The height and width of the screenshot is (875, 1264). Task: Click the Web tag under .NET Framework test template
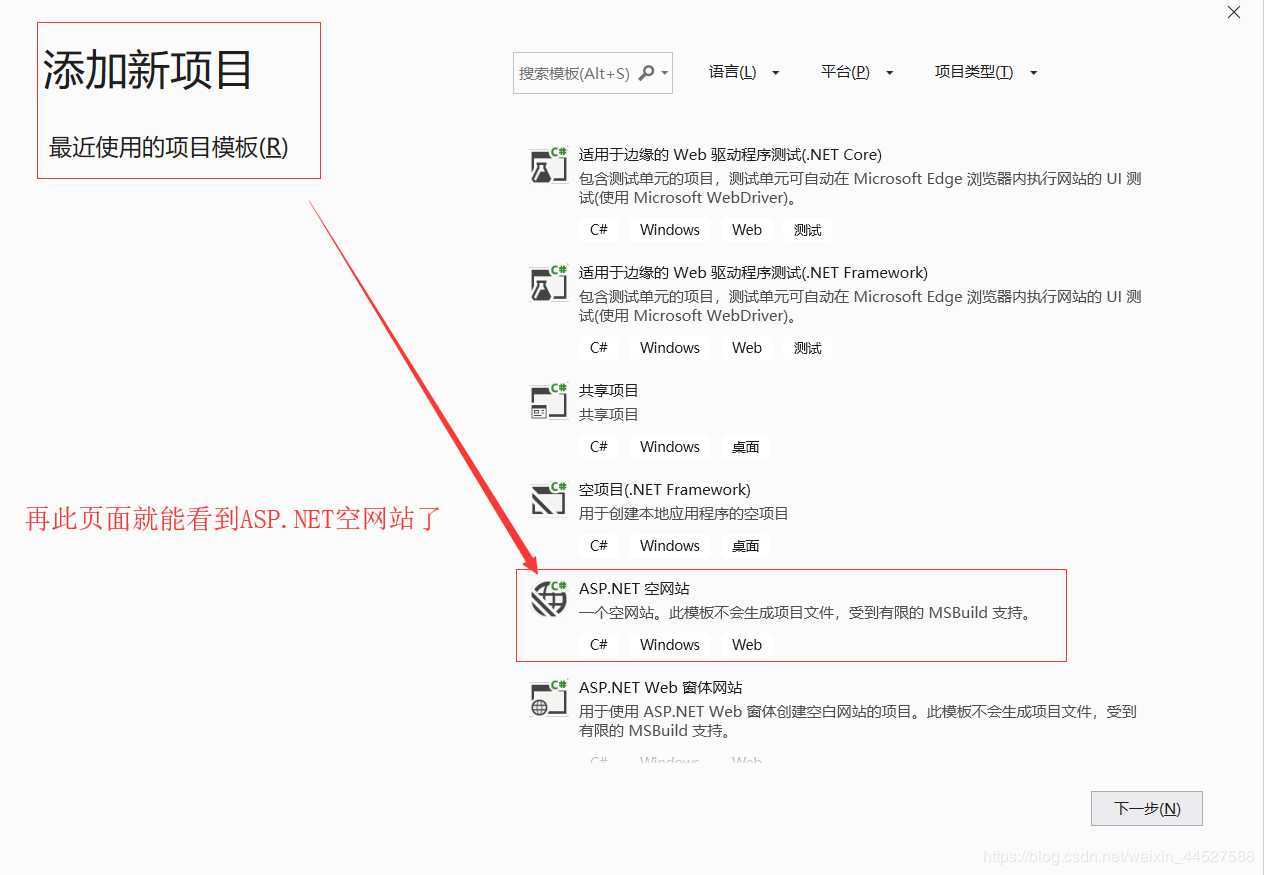point(747,348)
